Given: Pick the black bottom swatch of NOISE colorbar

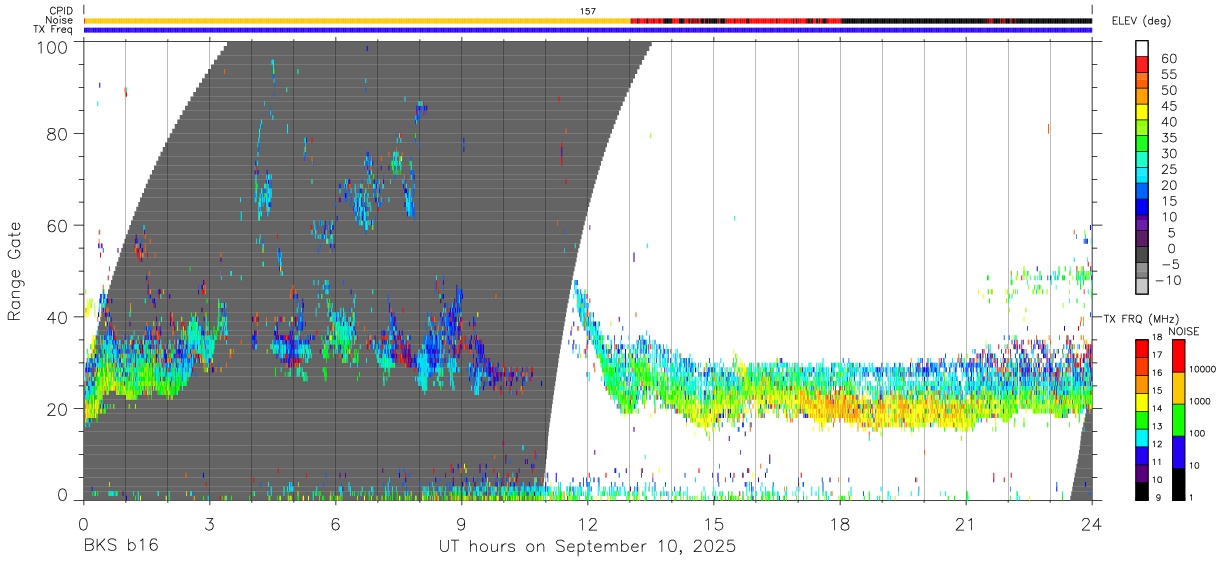Looking at the screenshot, I should point(1178,484).
